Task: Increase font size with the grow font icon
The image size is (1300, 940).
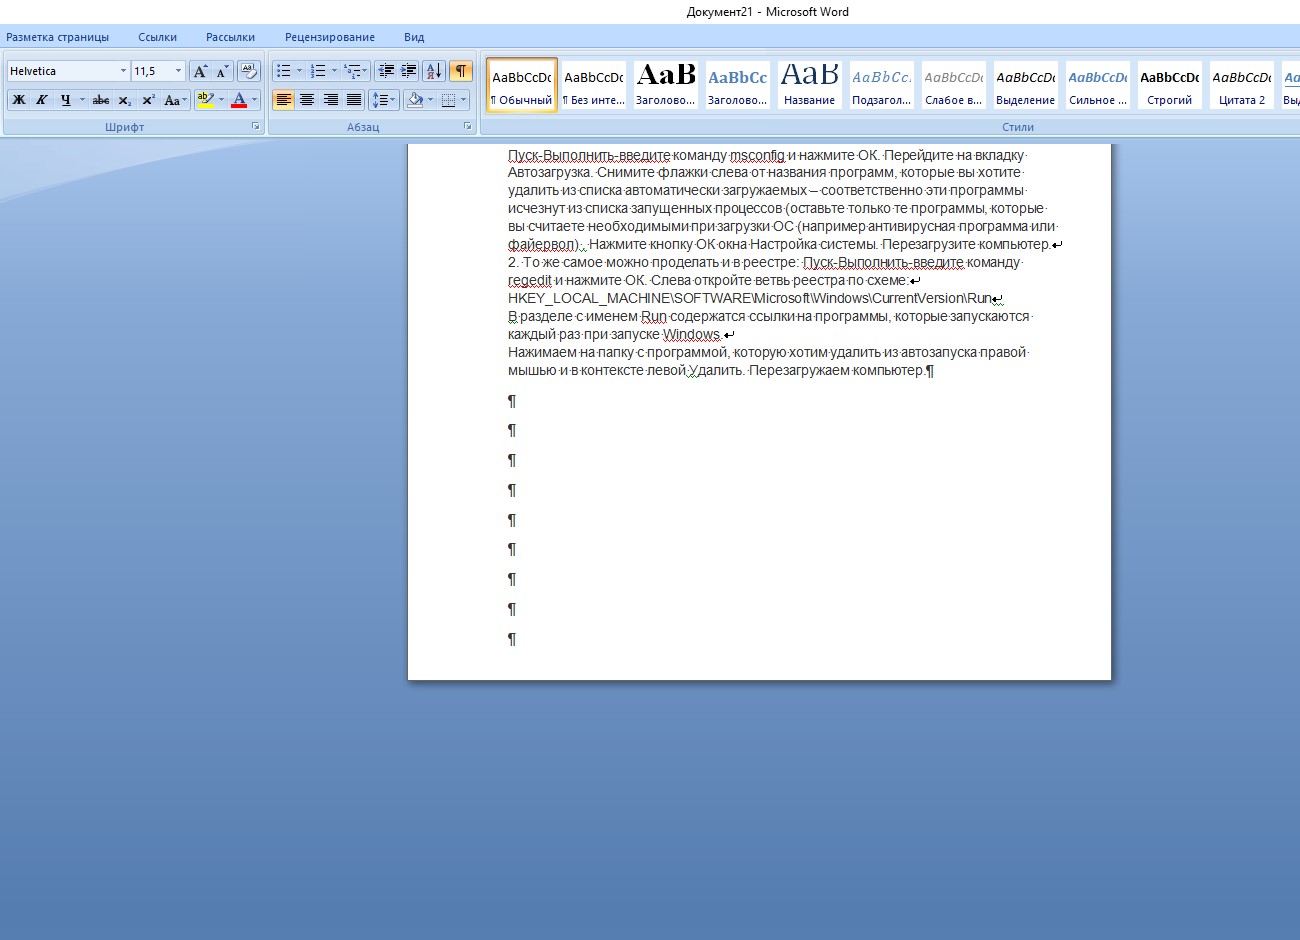Action: pos(200,71)
